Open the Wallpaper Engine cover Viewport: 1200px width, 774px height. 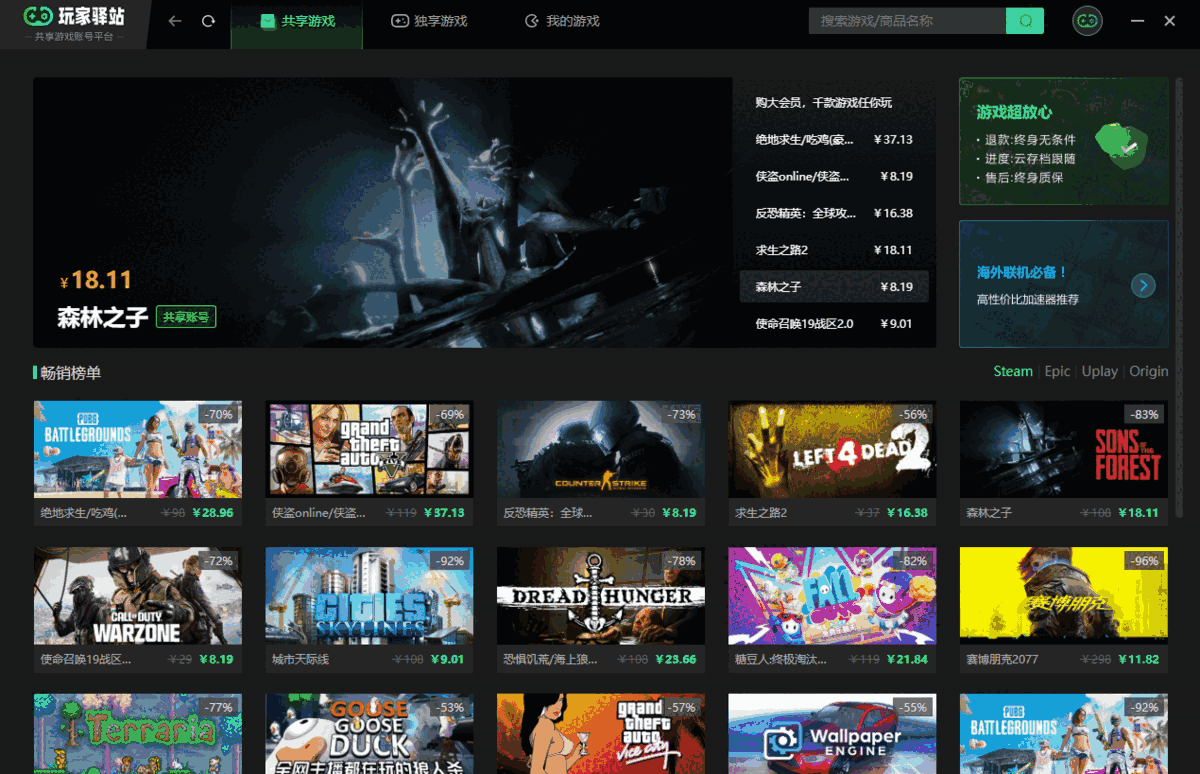pyautogui.click(x=832, y=734)
